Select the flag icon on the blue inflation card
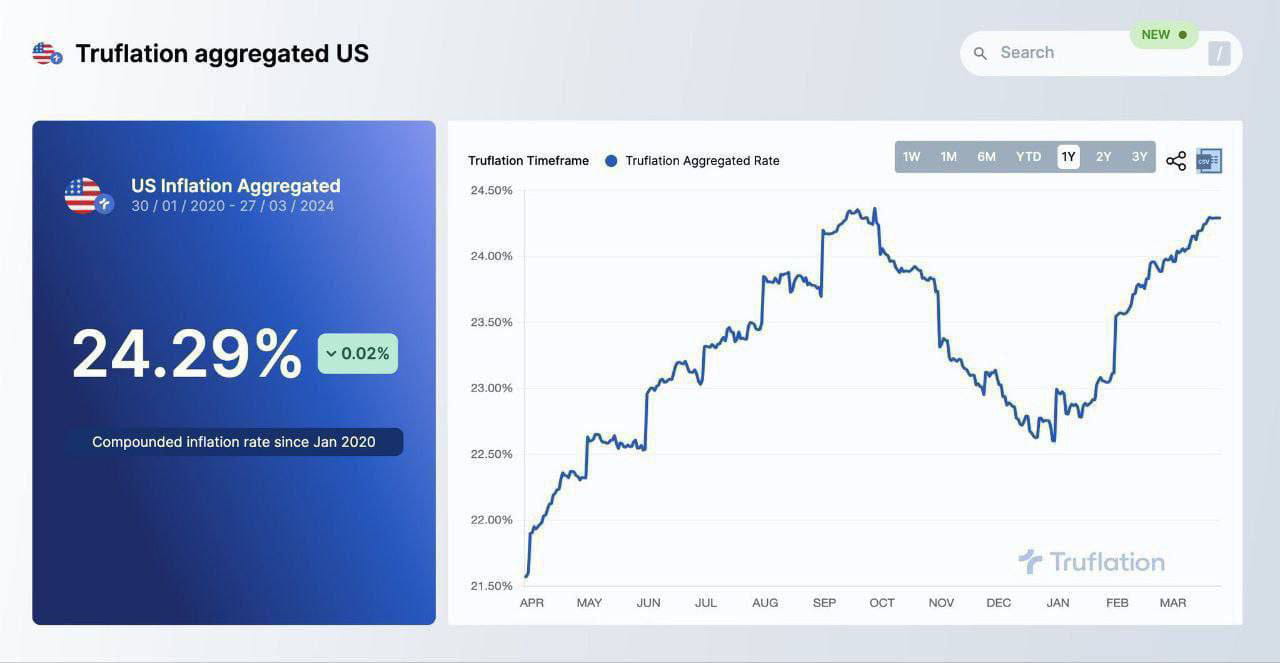The image size is (1280, 663). [x=88, y=194]
